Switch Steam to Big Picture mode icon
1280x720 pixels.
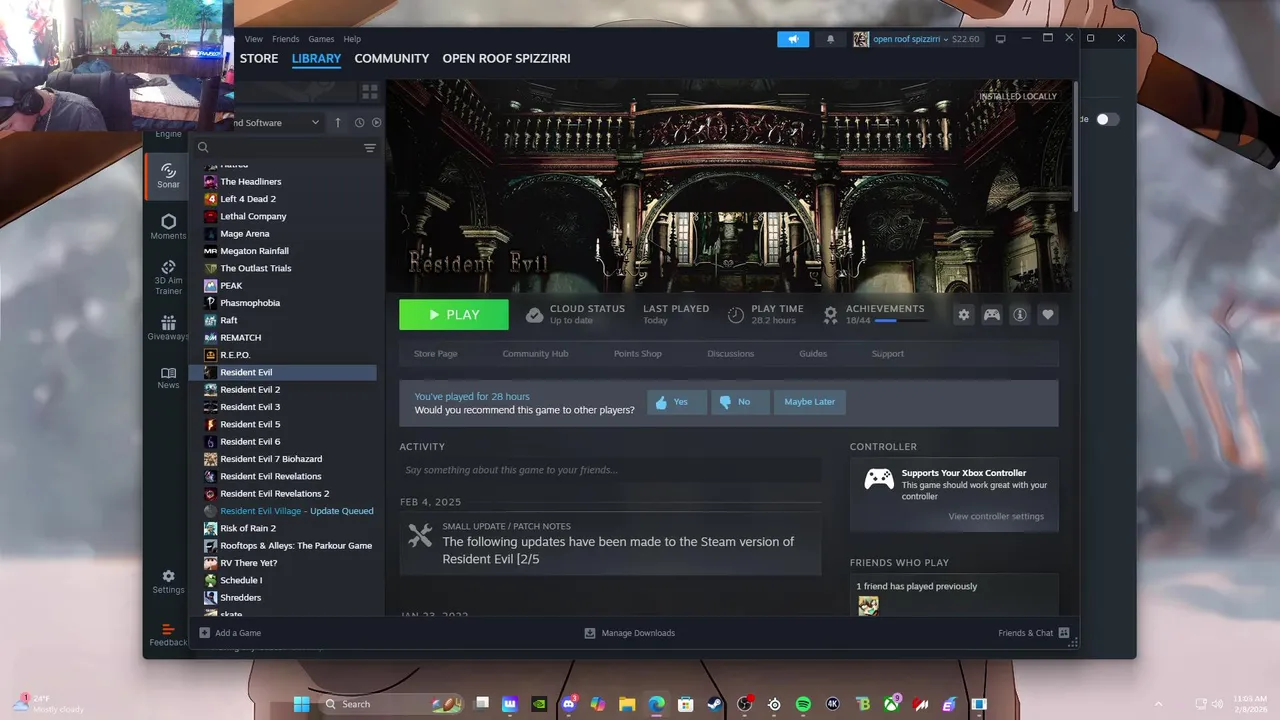[x=1000, y=39]
